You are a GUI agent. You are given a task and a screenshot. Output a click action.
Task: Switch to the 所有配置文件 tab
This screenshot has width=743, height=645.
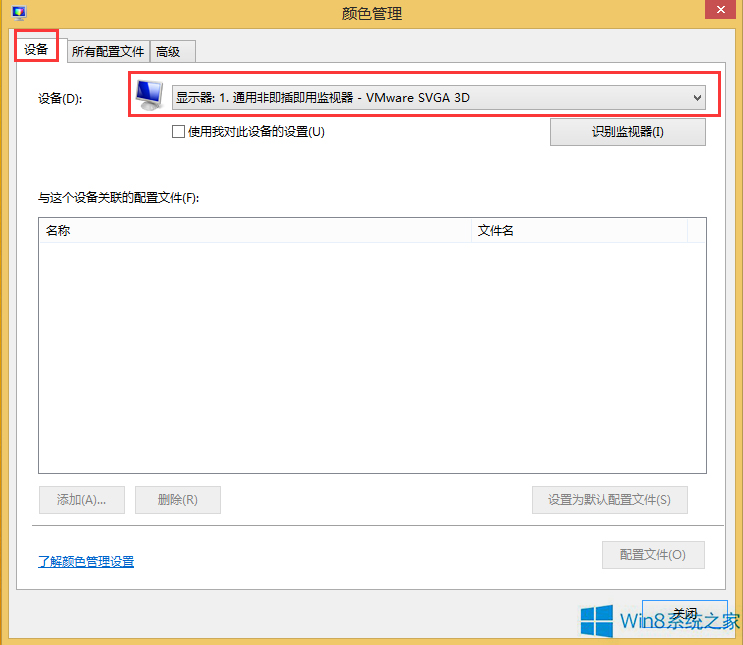(108, 51)
